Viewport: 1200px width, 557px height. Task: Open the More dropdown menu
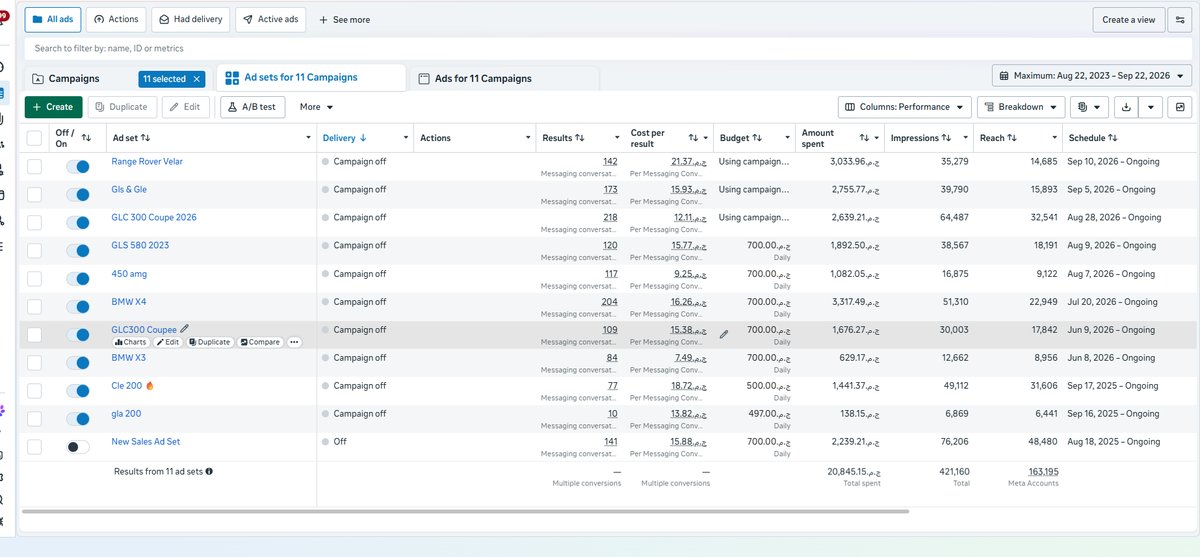(316, 107)
